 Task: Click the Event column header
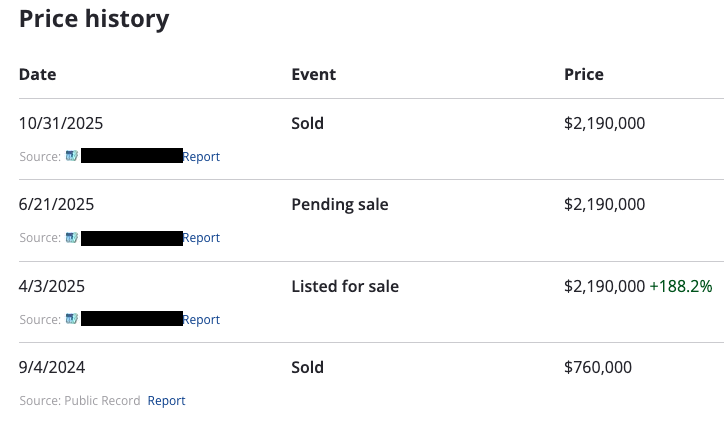[313, 74]
